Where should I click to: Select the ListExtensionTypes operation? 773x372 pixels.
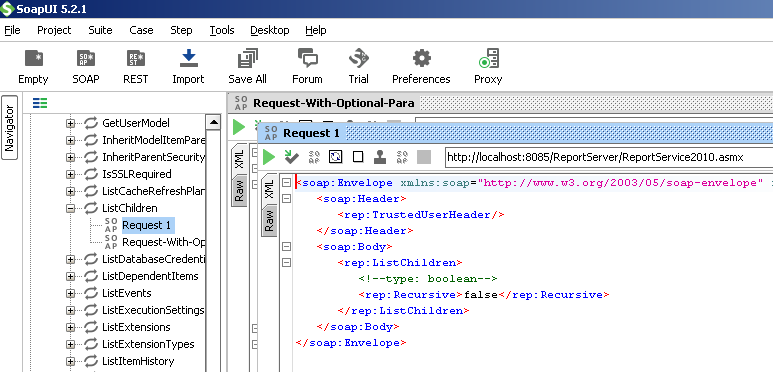pyautogui.click(x=148, y=344)
